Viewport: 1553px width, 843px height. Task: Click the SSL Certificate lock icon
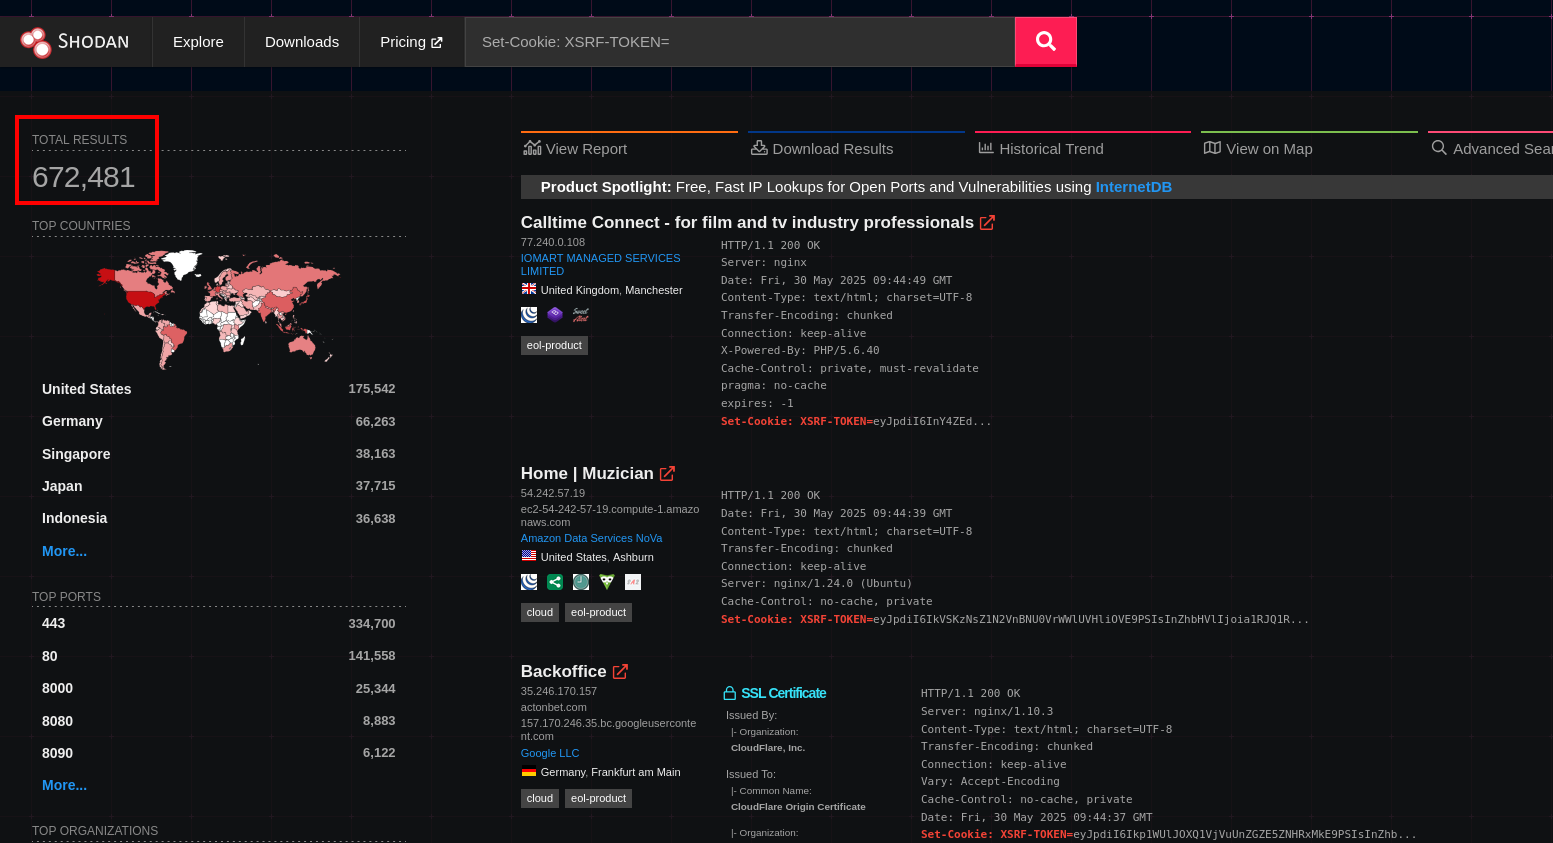[730, 693]
